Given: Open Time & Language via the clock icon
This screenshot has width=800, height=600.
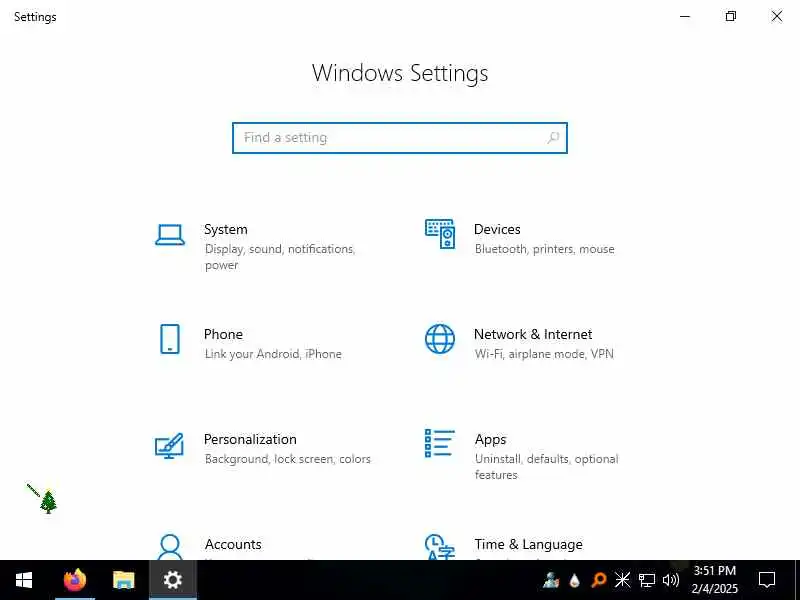Looking at the screenshot, I should click(x=439, y=547).
